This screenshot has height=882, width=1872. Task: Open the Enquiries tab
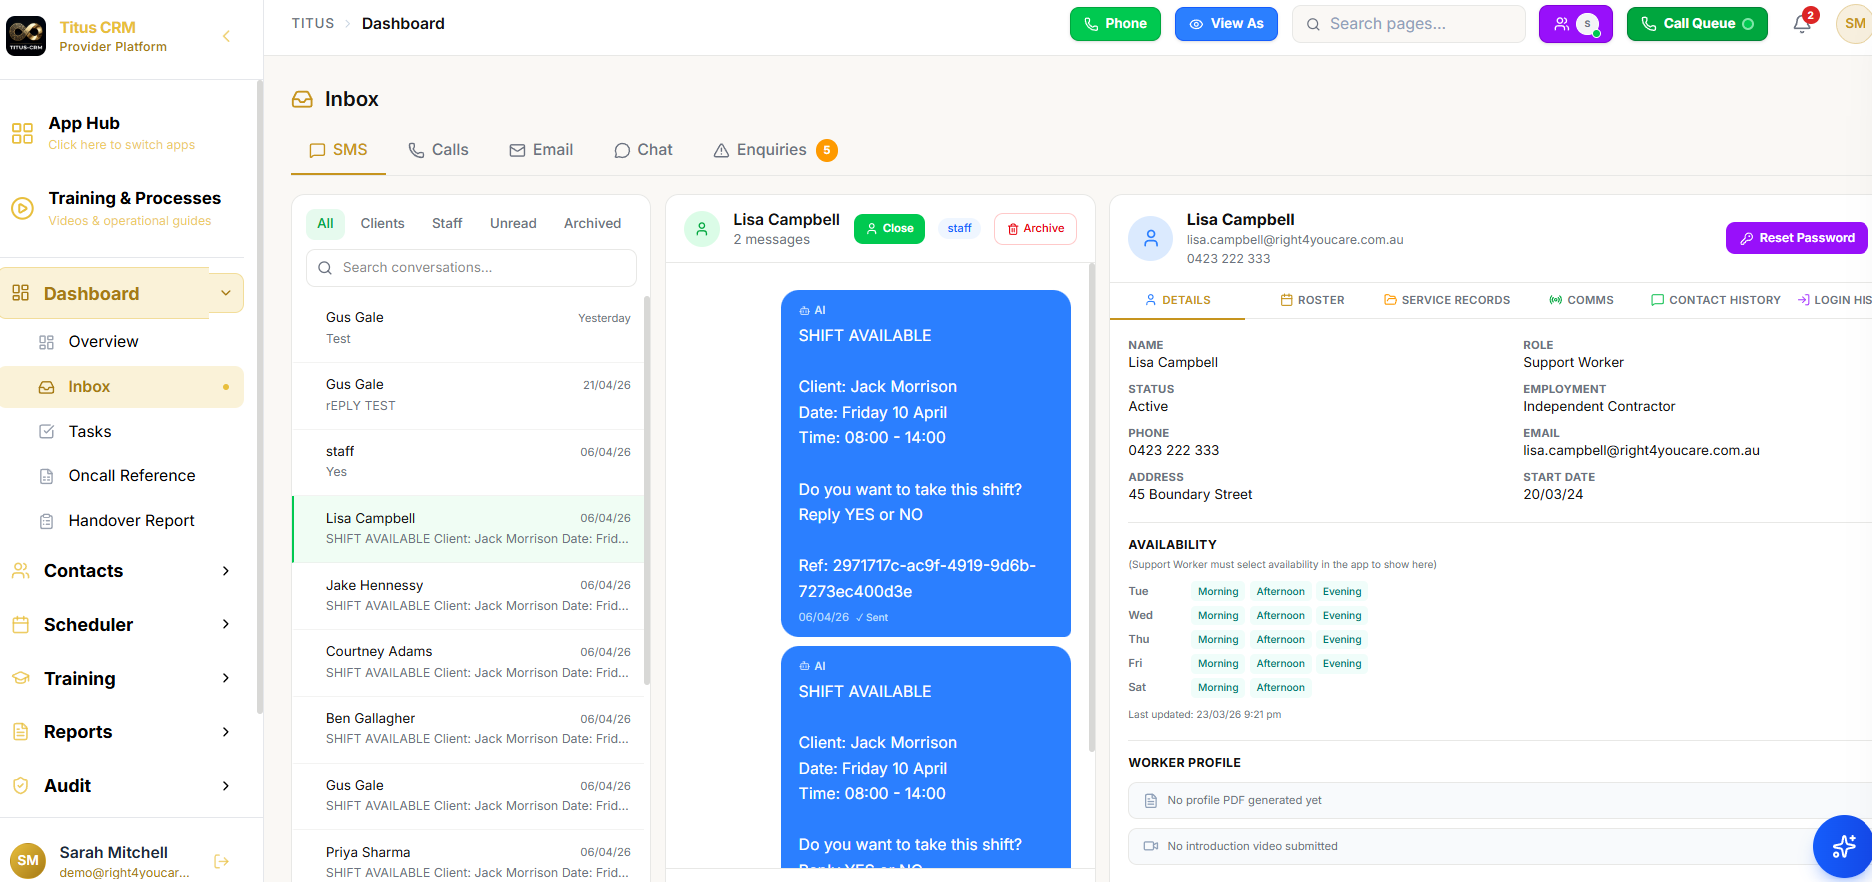click(775, 150)
